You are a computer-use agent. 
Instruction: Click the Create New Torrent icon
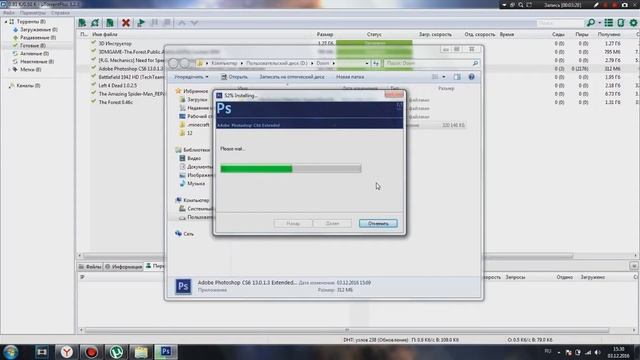click(x=110, y=23)
